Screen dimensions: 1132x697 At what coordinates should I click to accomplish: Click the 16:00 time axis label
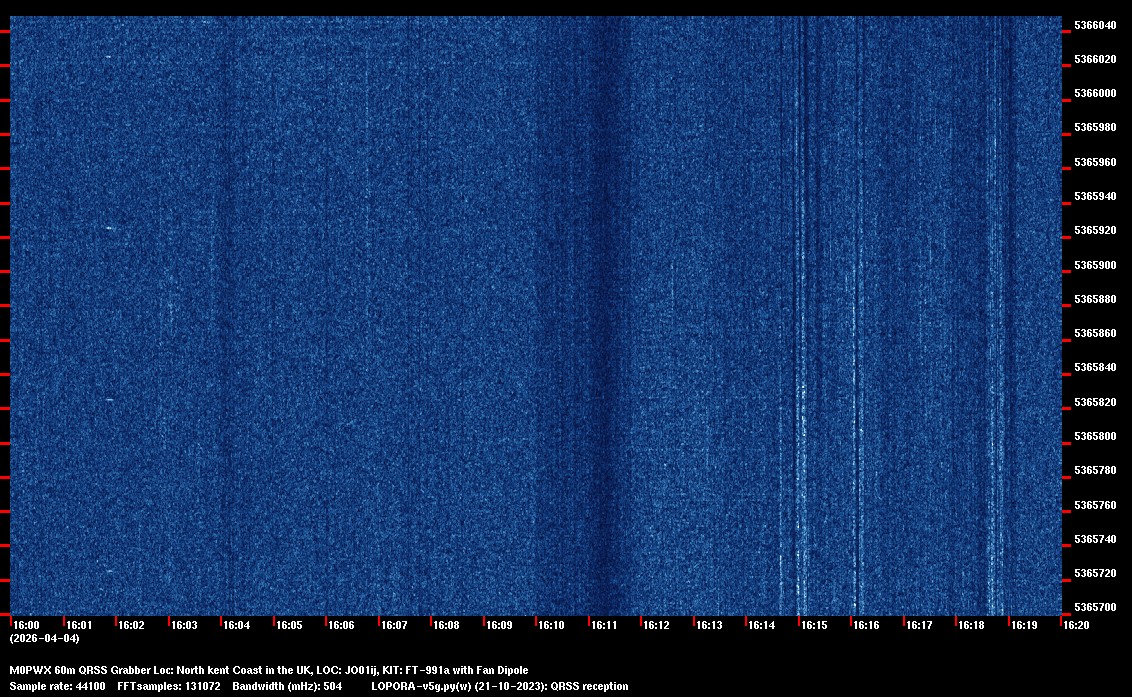coord(27,625)
